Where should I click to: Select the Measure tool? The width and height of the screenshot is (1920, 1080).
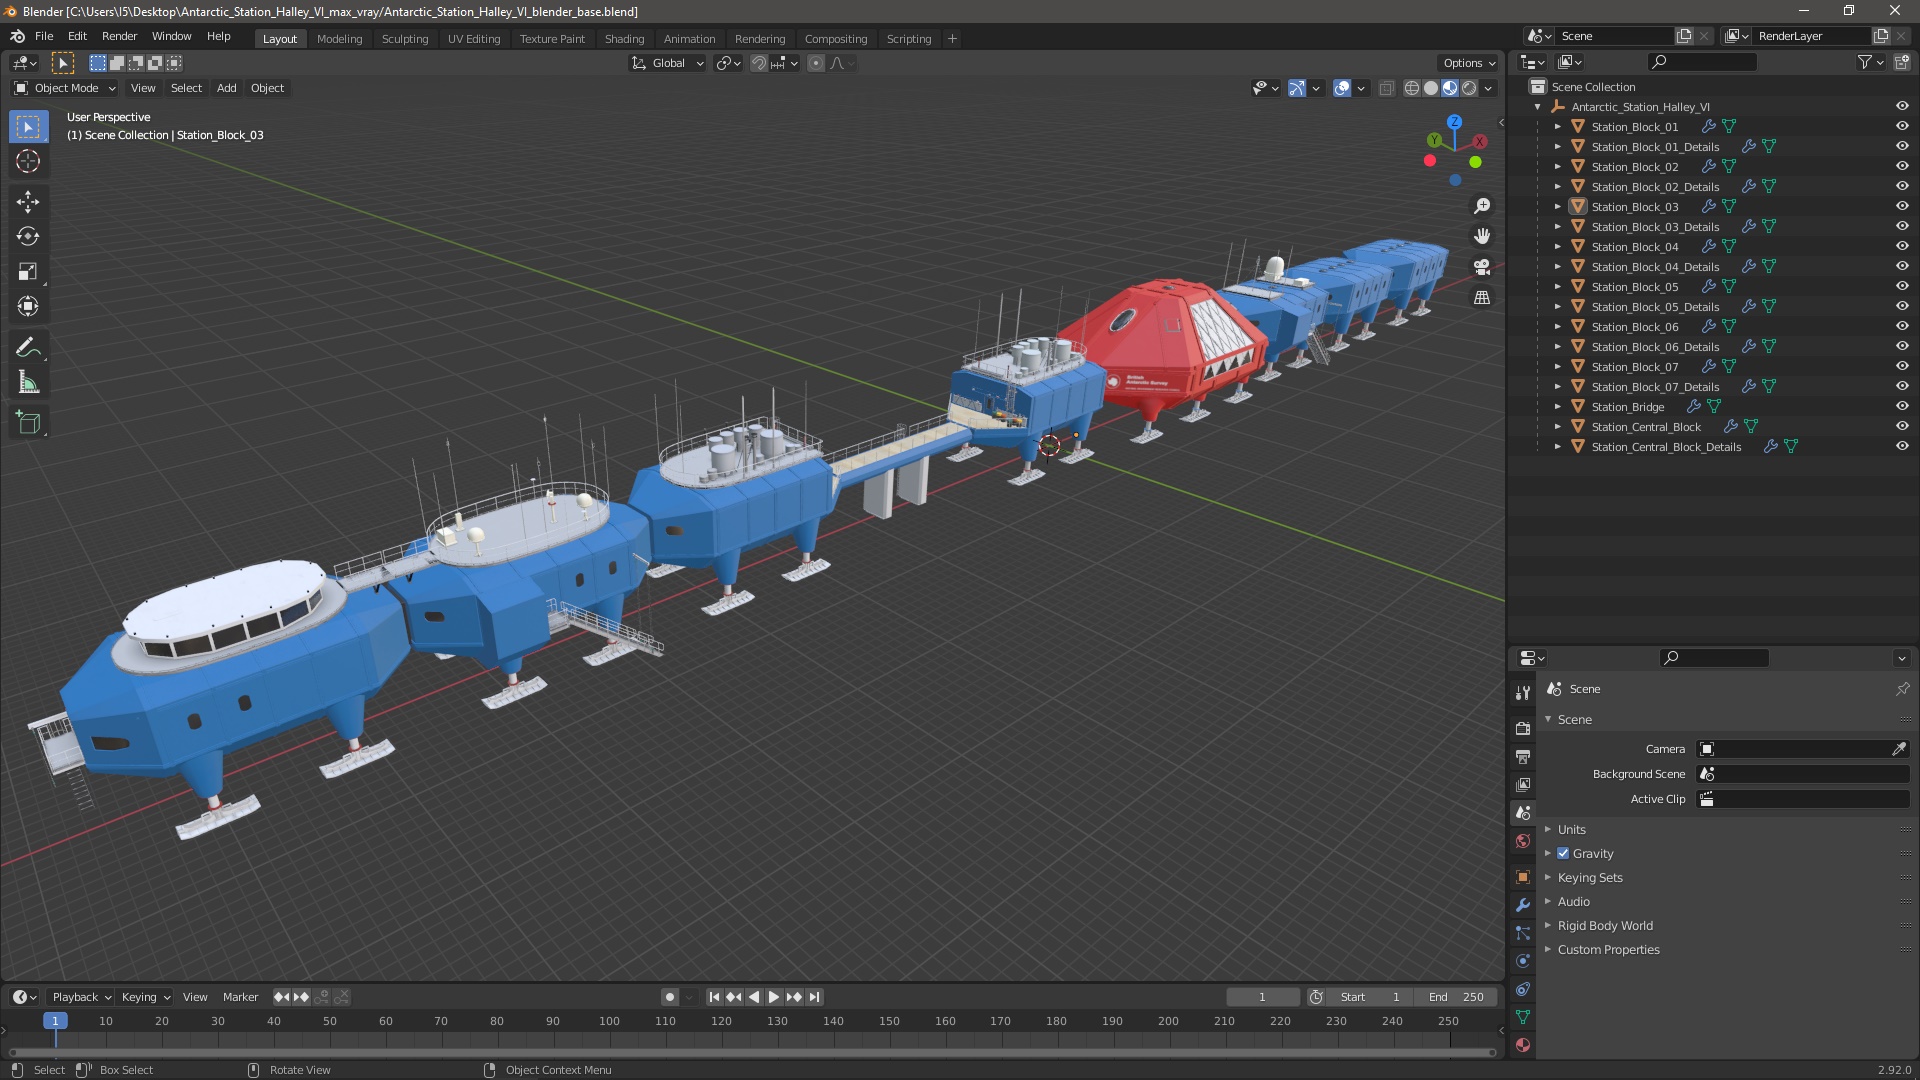[28, 382]
